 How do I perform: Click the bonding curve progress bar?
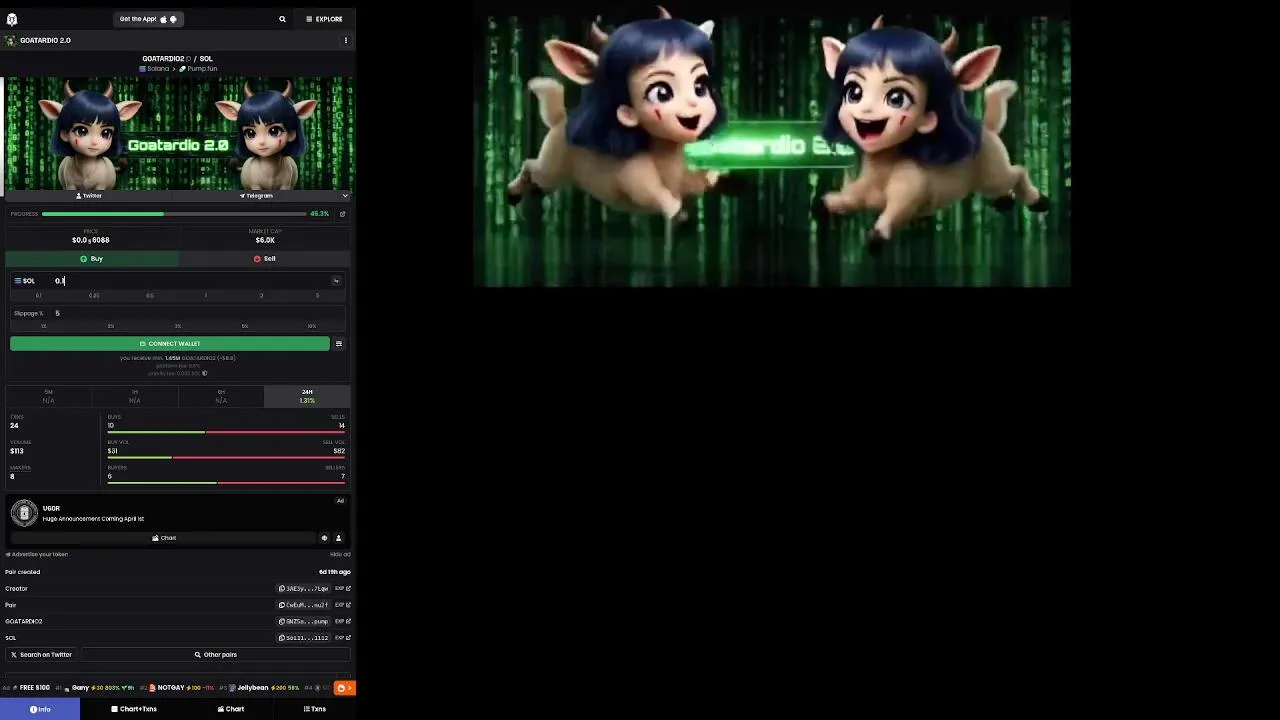coord(174,214)
